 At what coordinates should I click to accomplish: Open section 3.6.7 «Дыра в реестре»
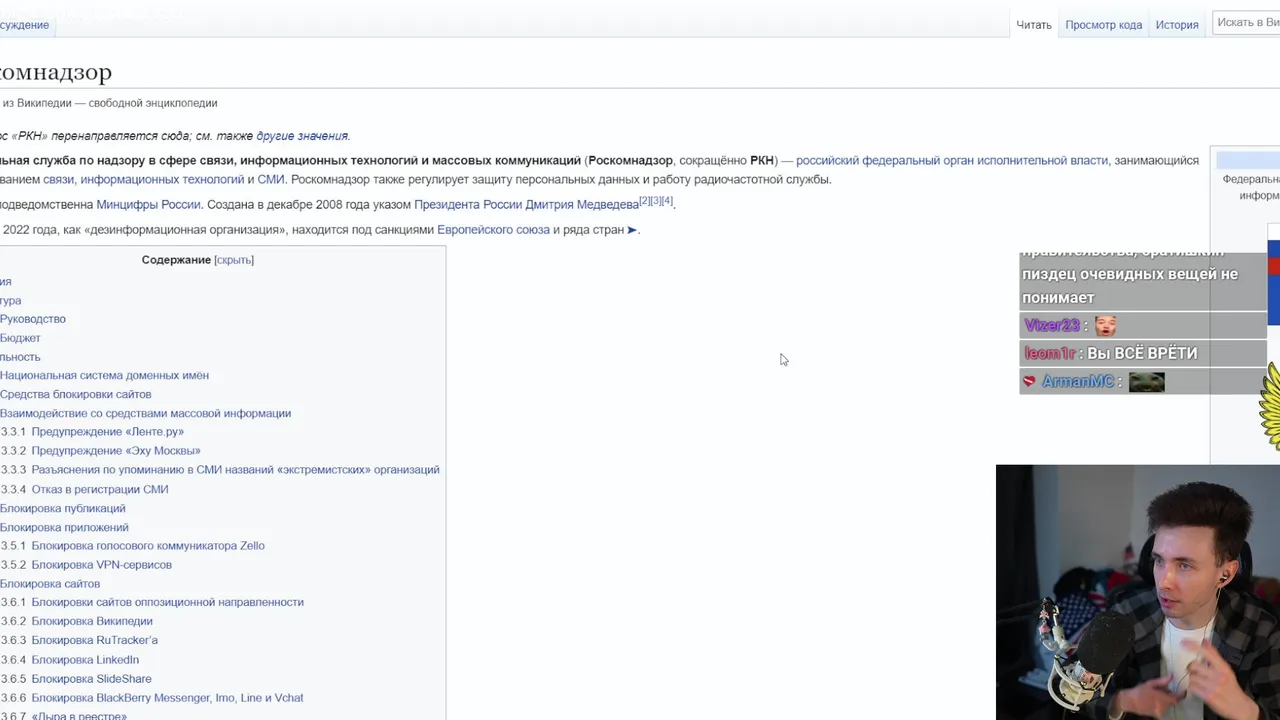(64, 716)
